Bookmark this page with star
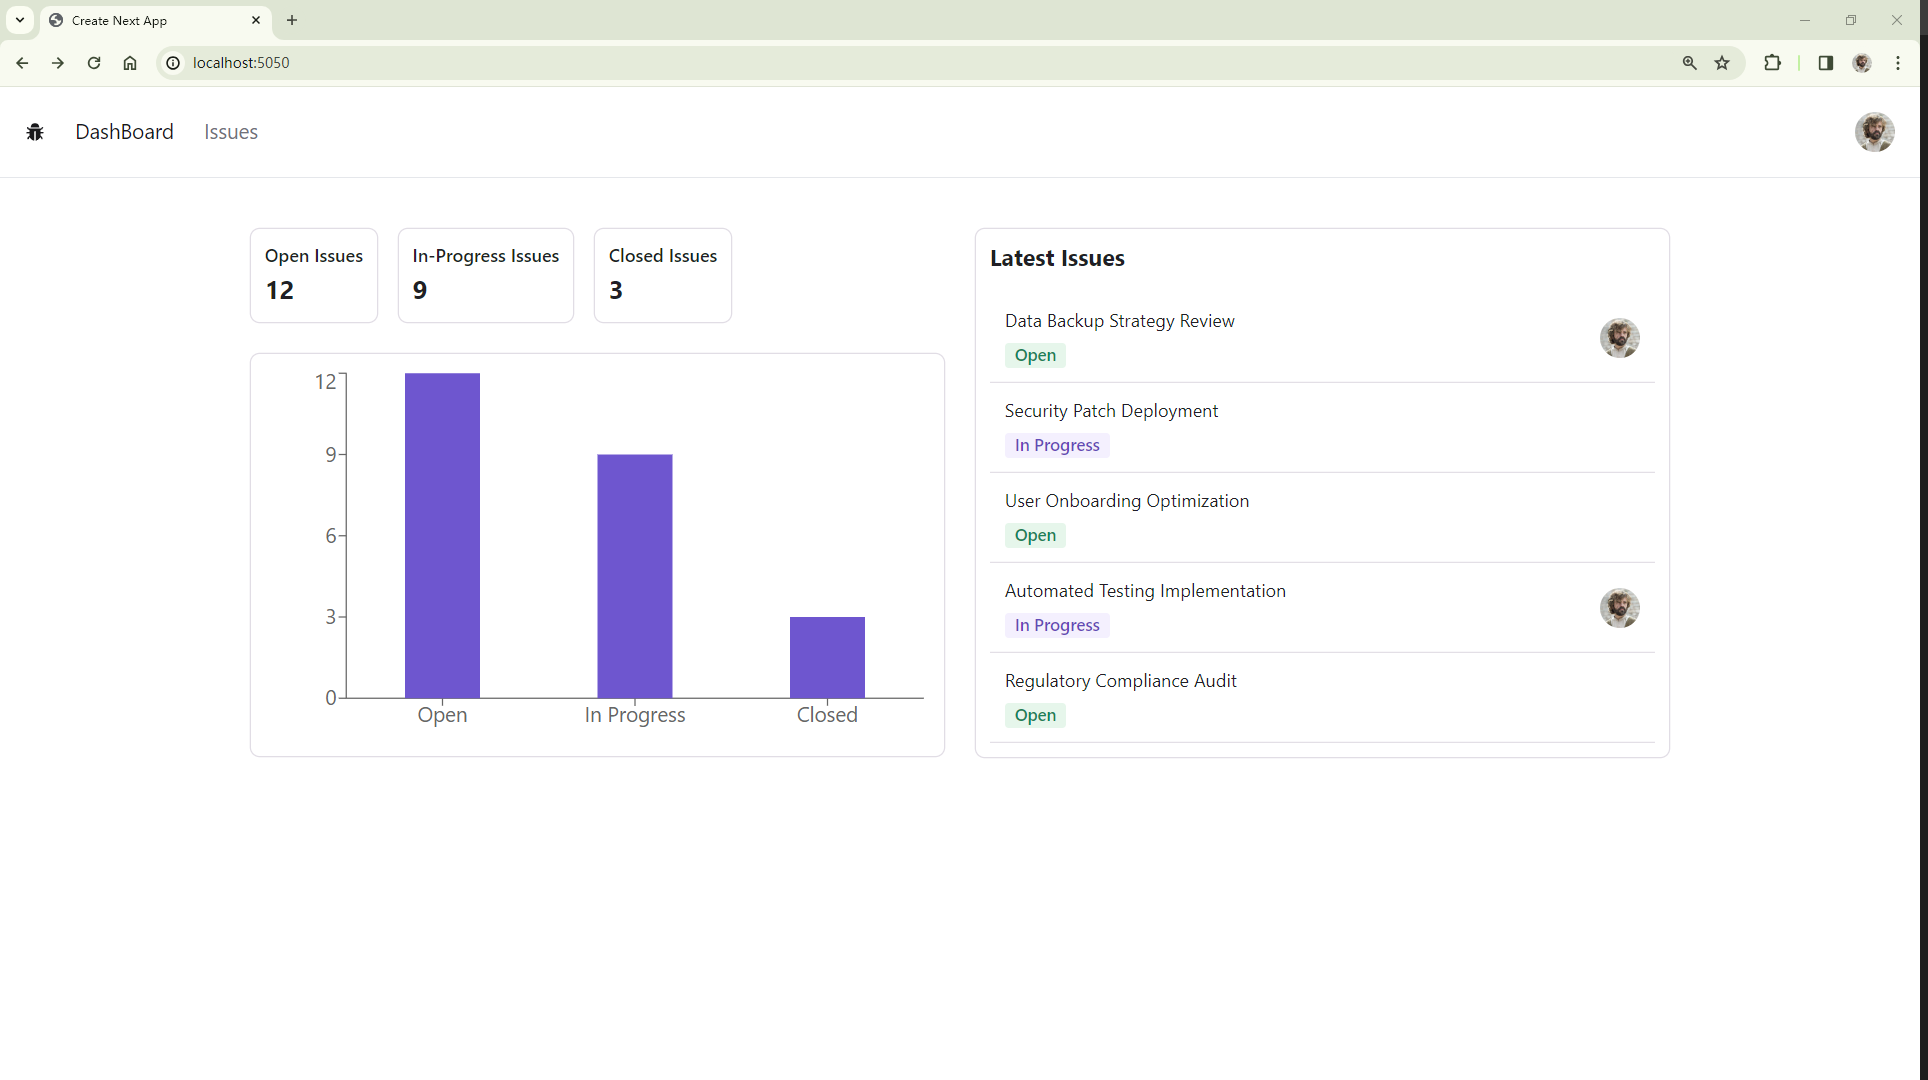The image size is (1928, 1080). pyautogui.click(x=1722, y=63)
